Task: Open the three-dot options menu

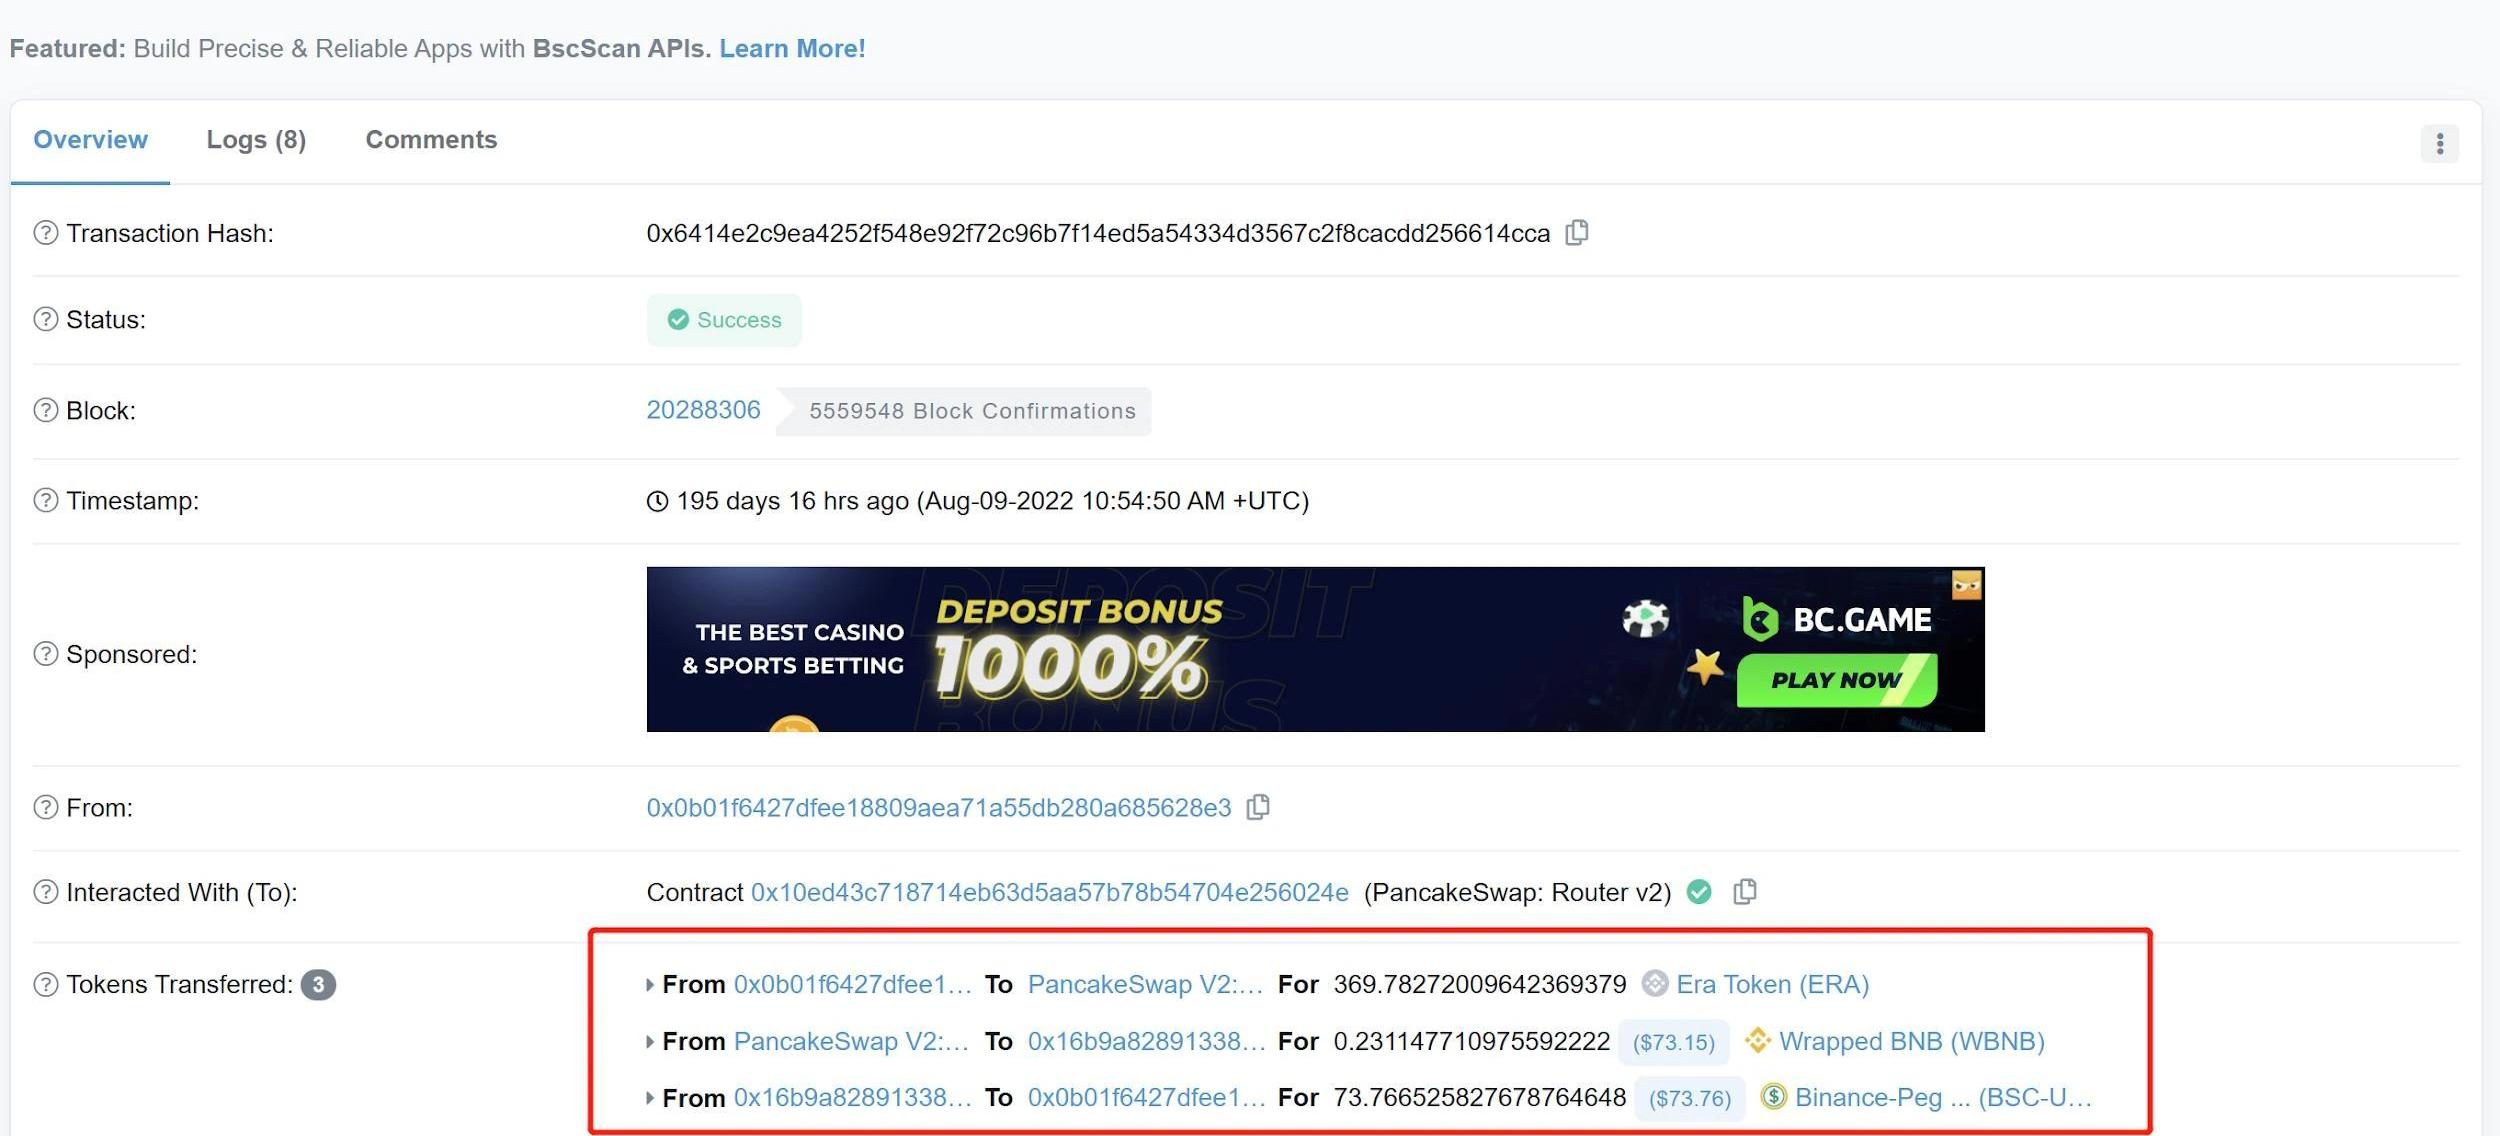Action: pos(2439,144)
